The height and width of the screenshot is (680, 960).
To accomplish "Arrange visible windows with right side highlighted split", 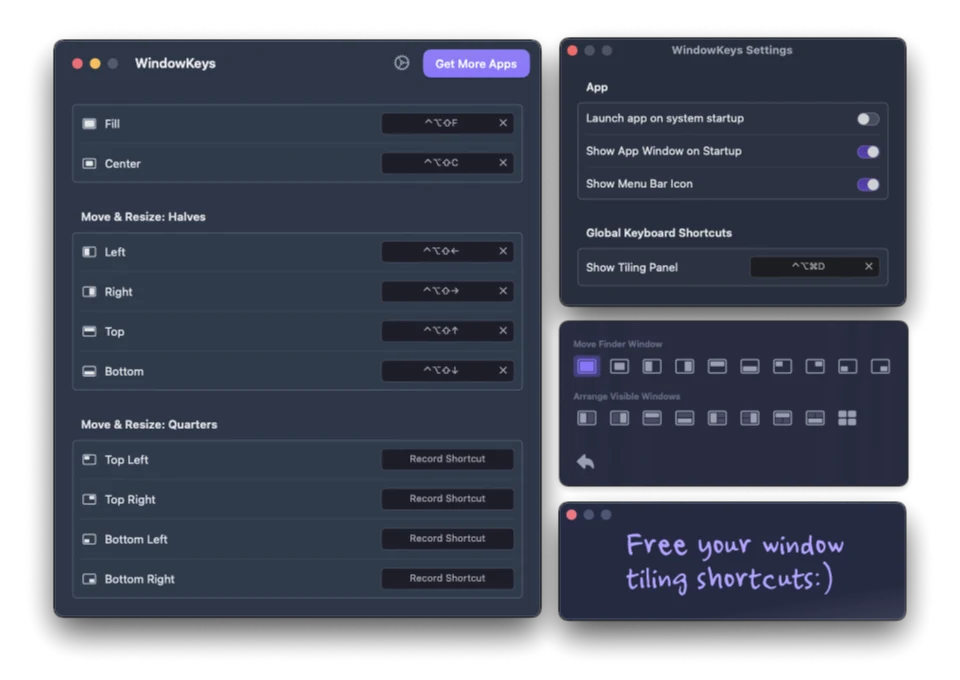I will 619,418.
